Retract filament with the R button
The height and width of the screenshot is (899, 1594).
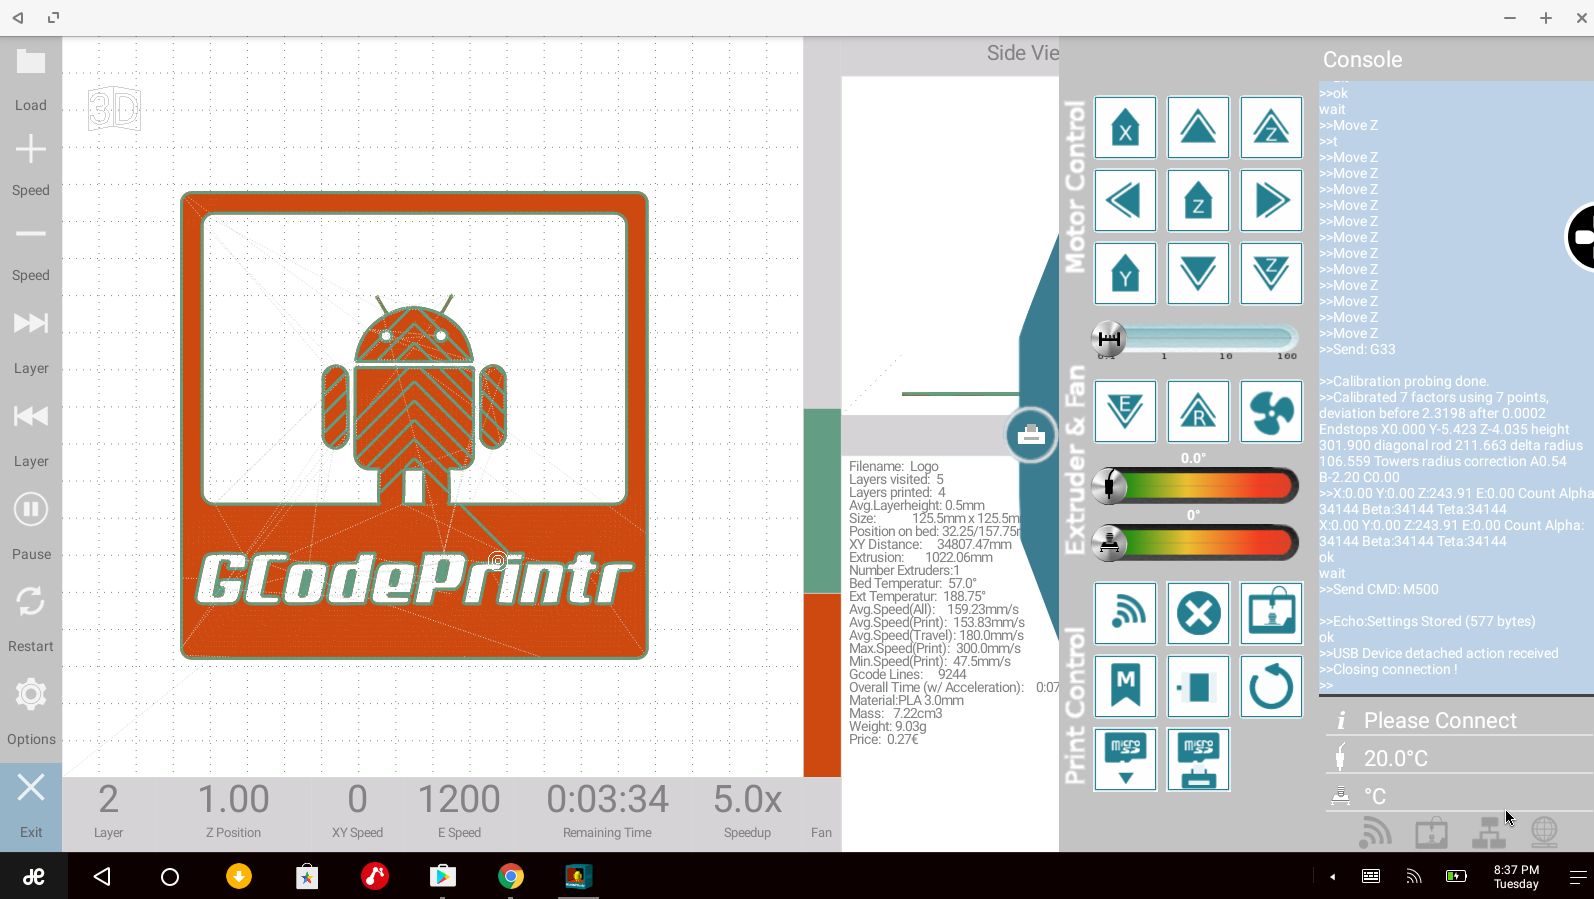click(1198, 411)
